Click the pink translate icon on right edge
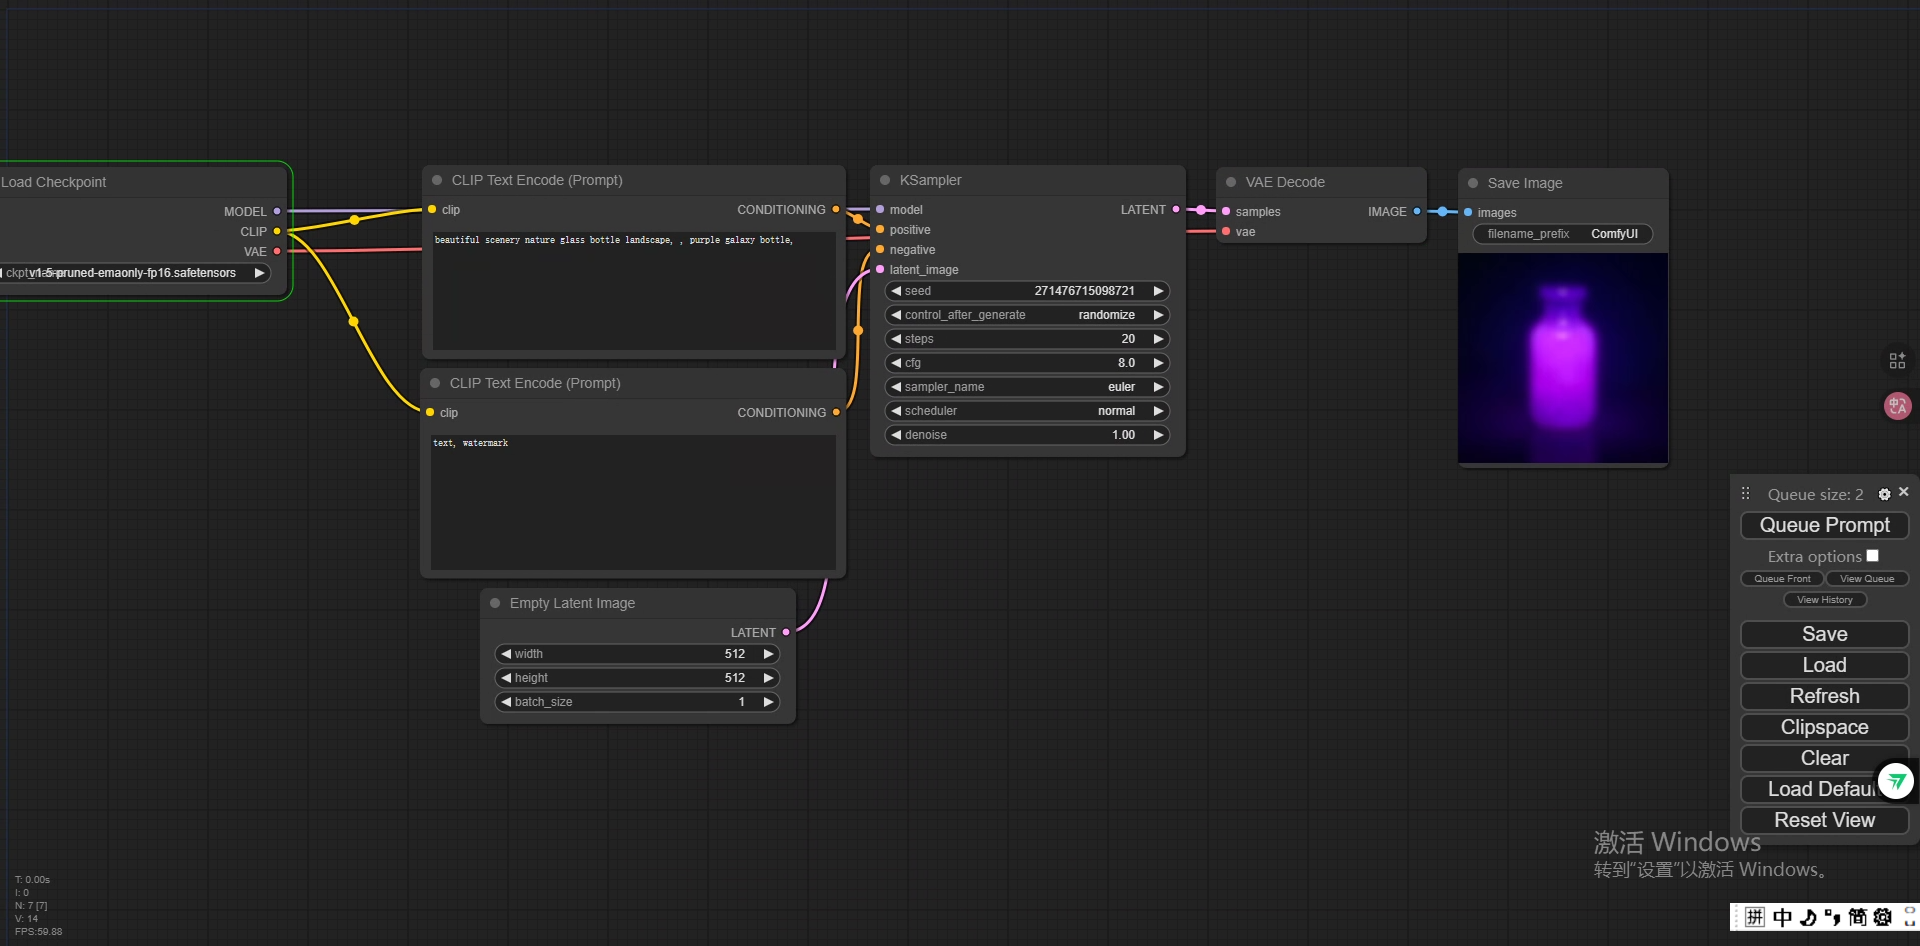 [1897, 406]
